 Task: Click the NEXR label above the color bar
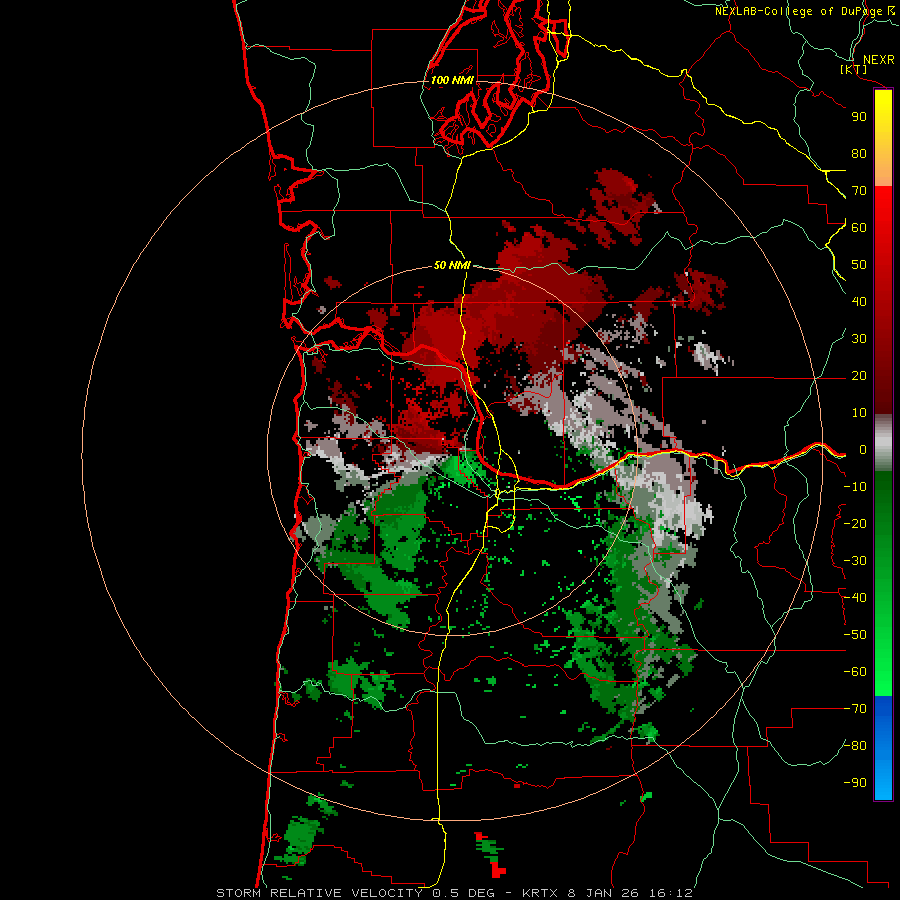[879, 60]
